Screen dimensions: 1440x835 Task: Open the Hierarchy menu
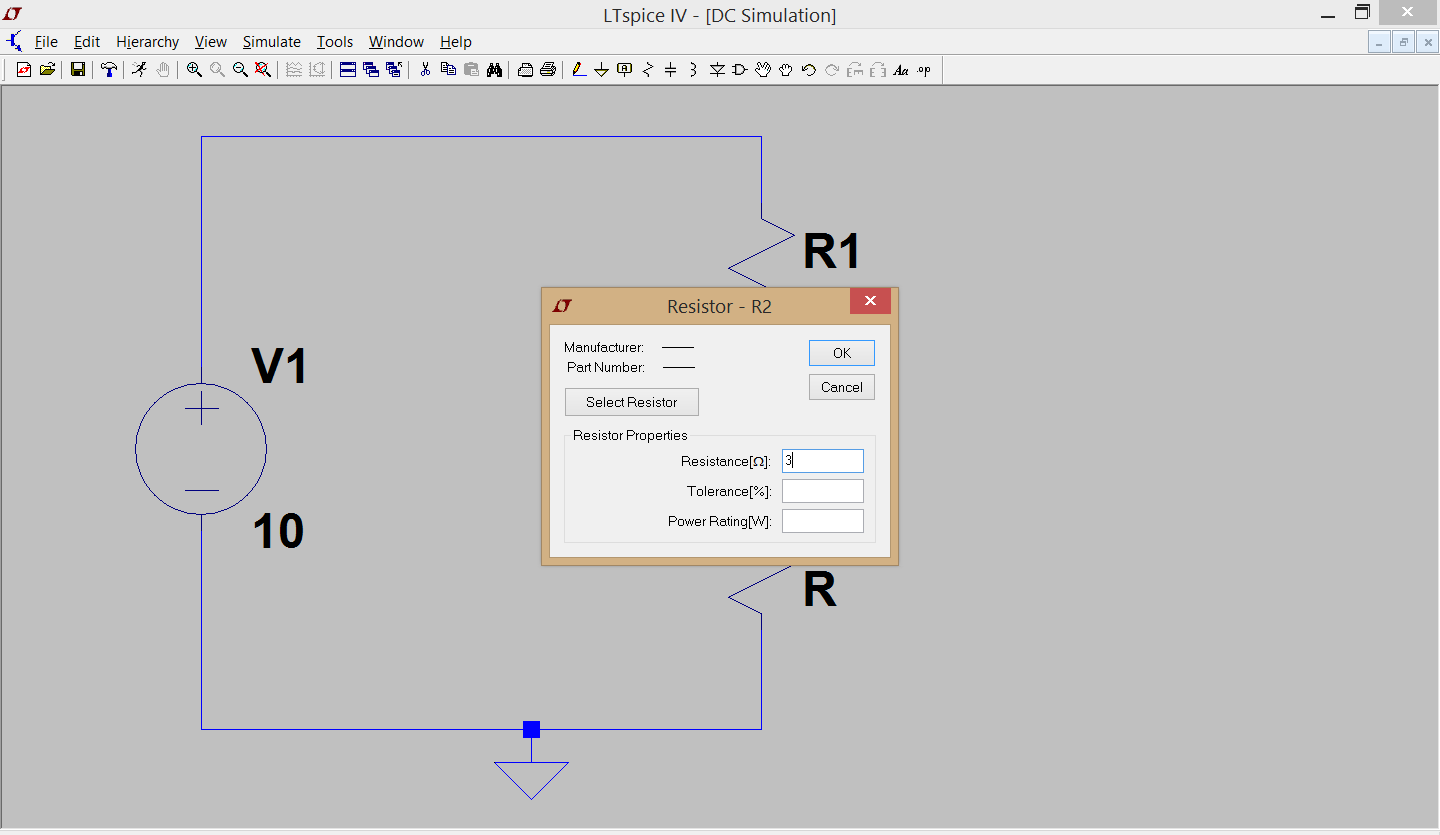click(147, 42)
